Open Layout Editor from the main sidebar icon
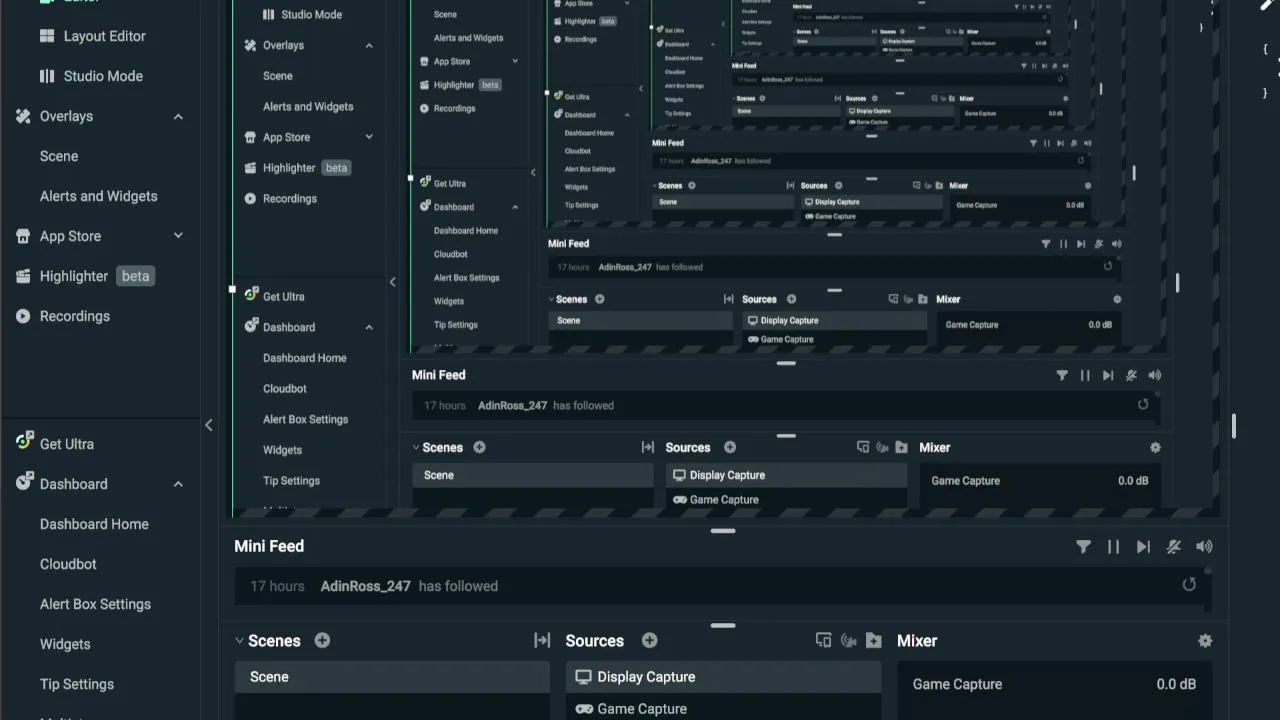Image resolution: width=1280 pixels, height=720 pixels. (x=47, y=36)
